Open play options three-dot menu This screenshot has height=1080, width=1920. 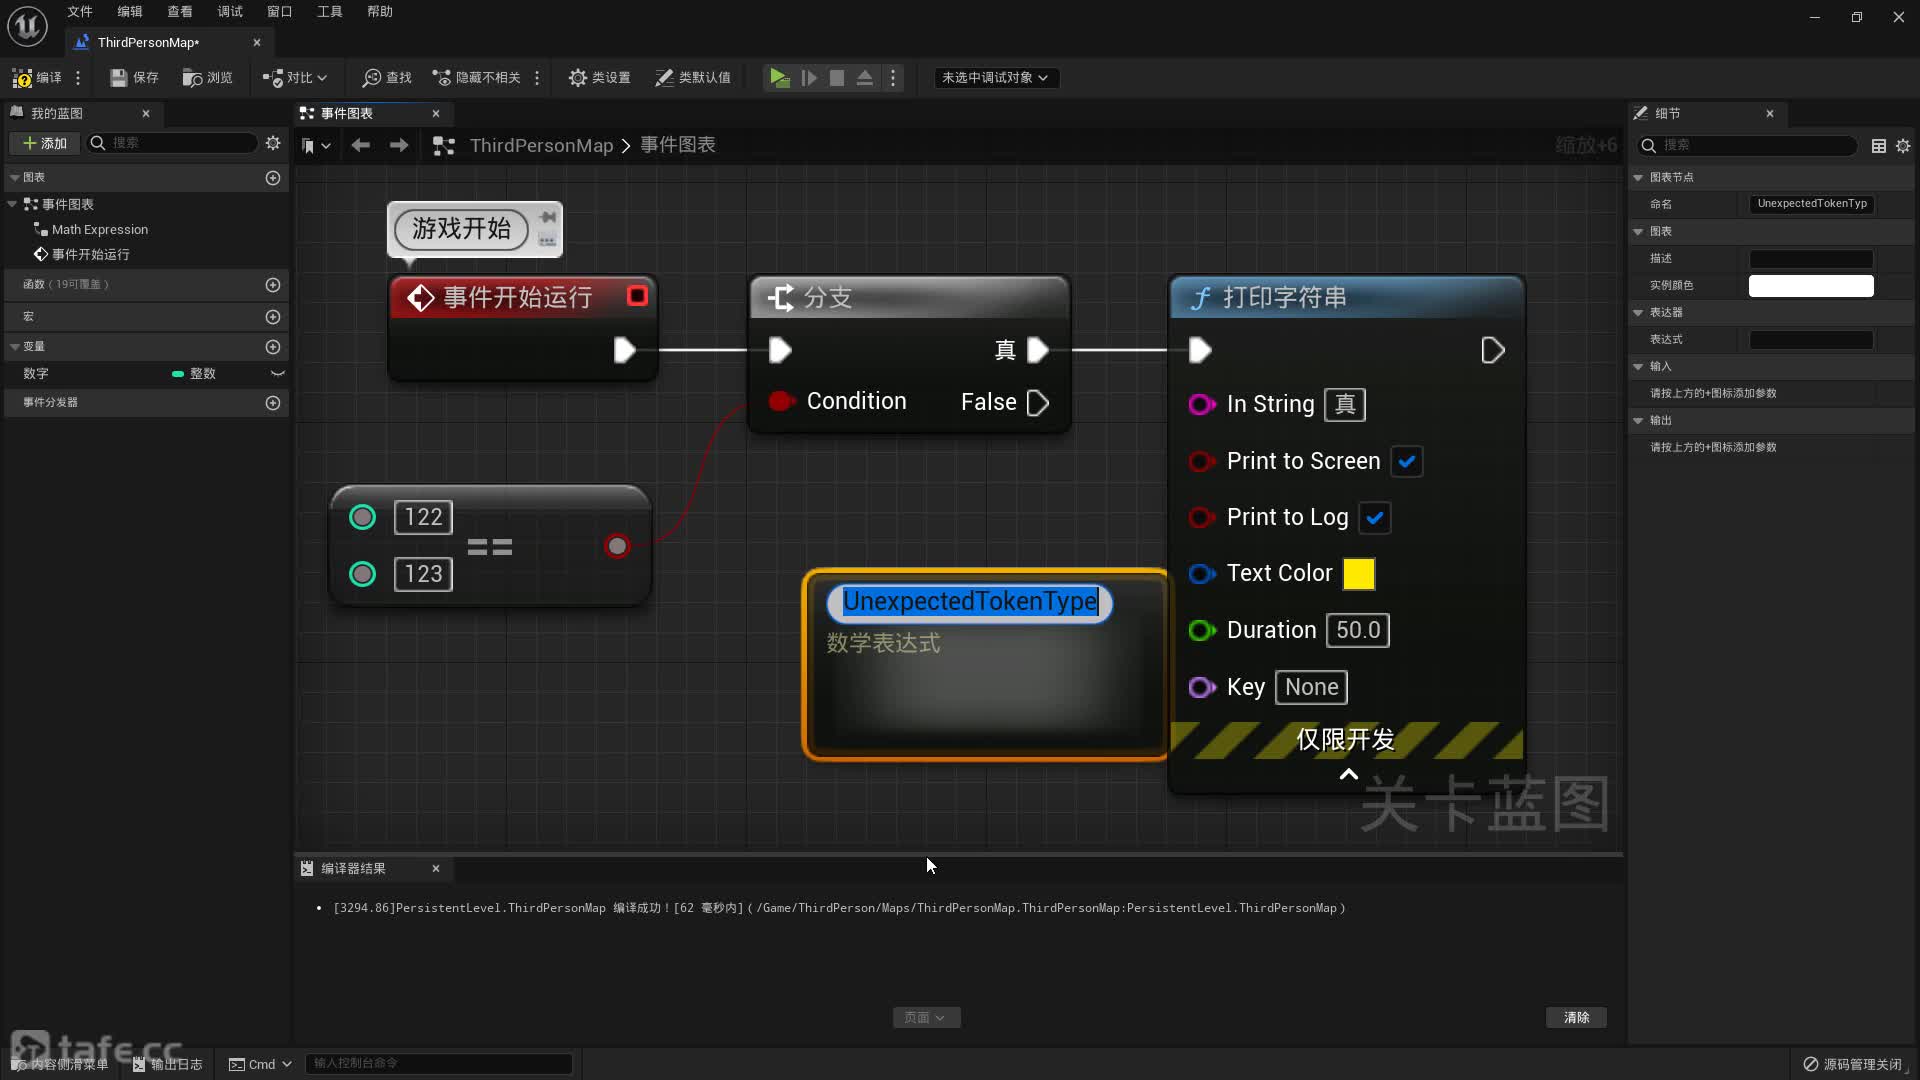[893, 78]
